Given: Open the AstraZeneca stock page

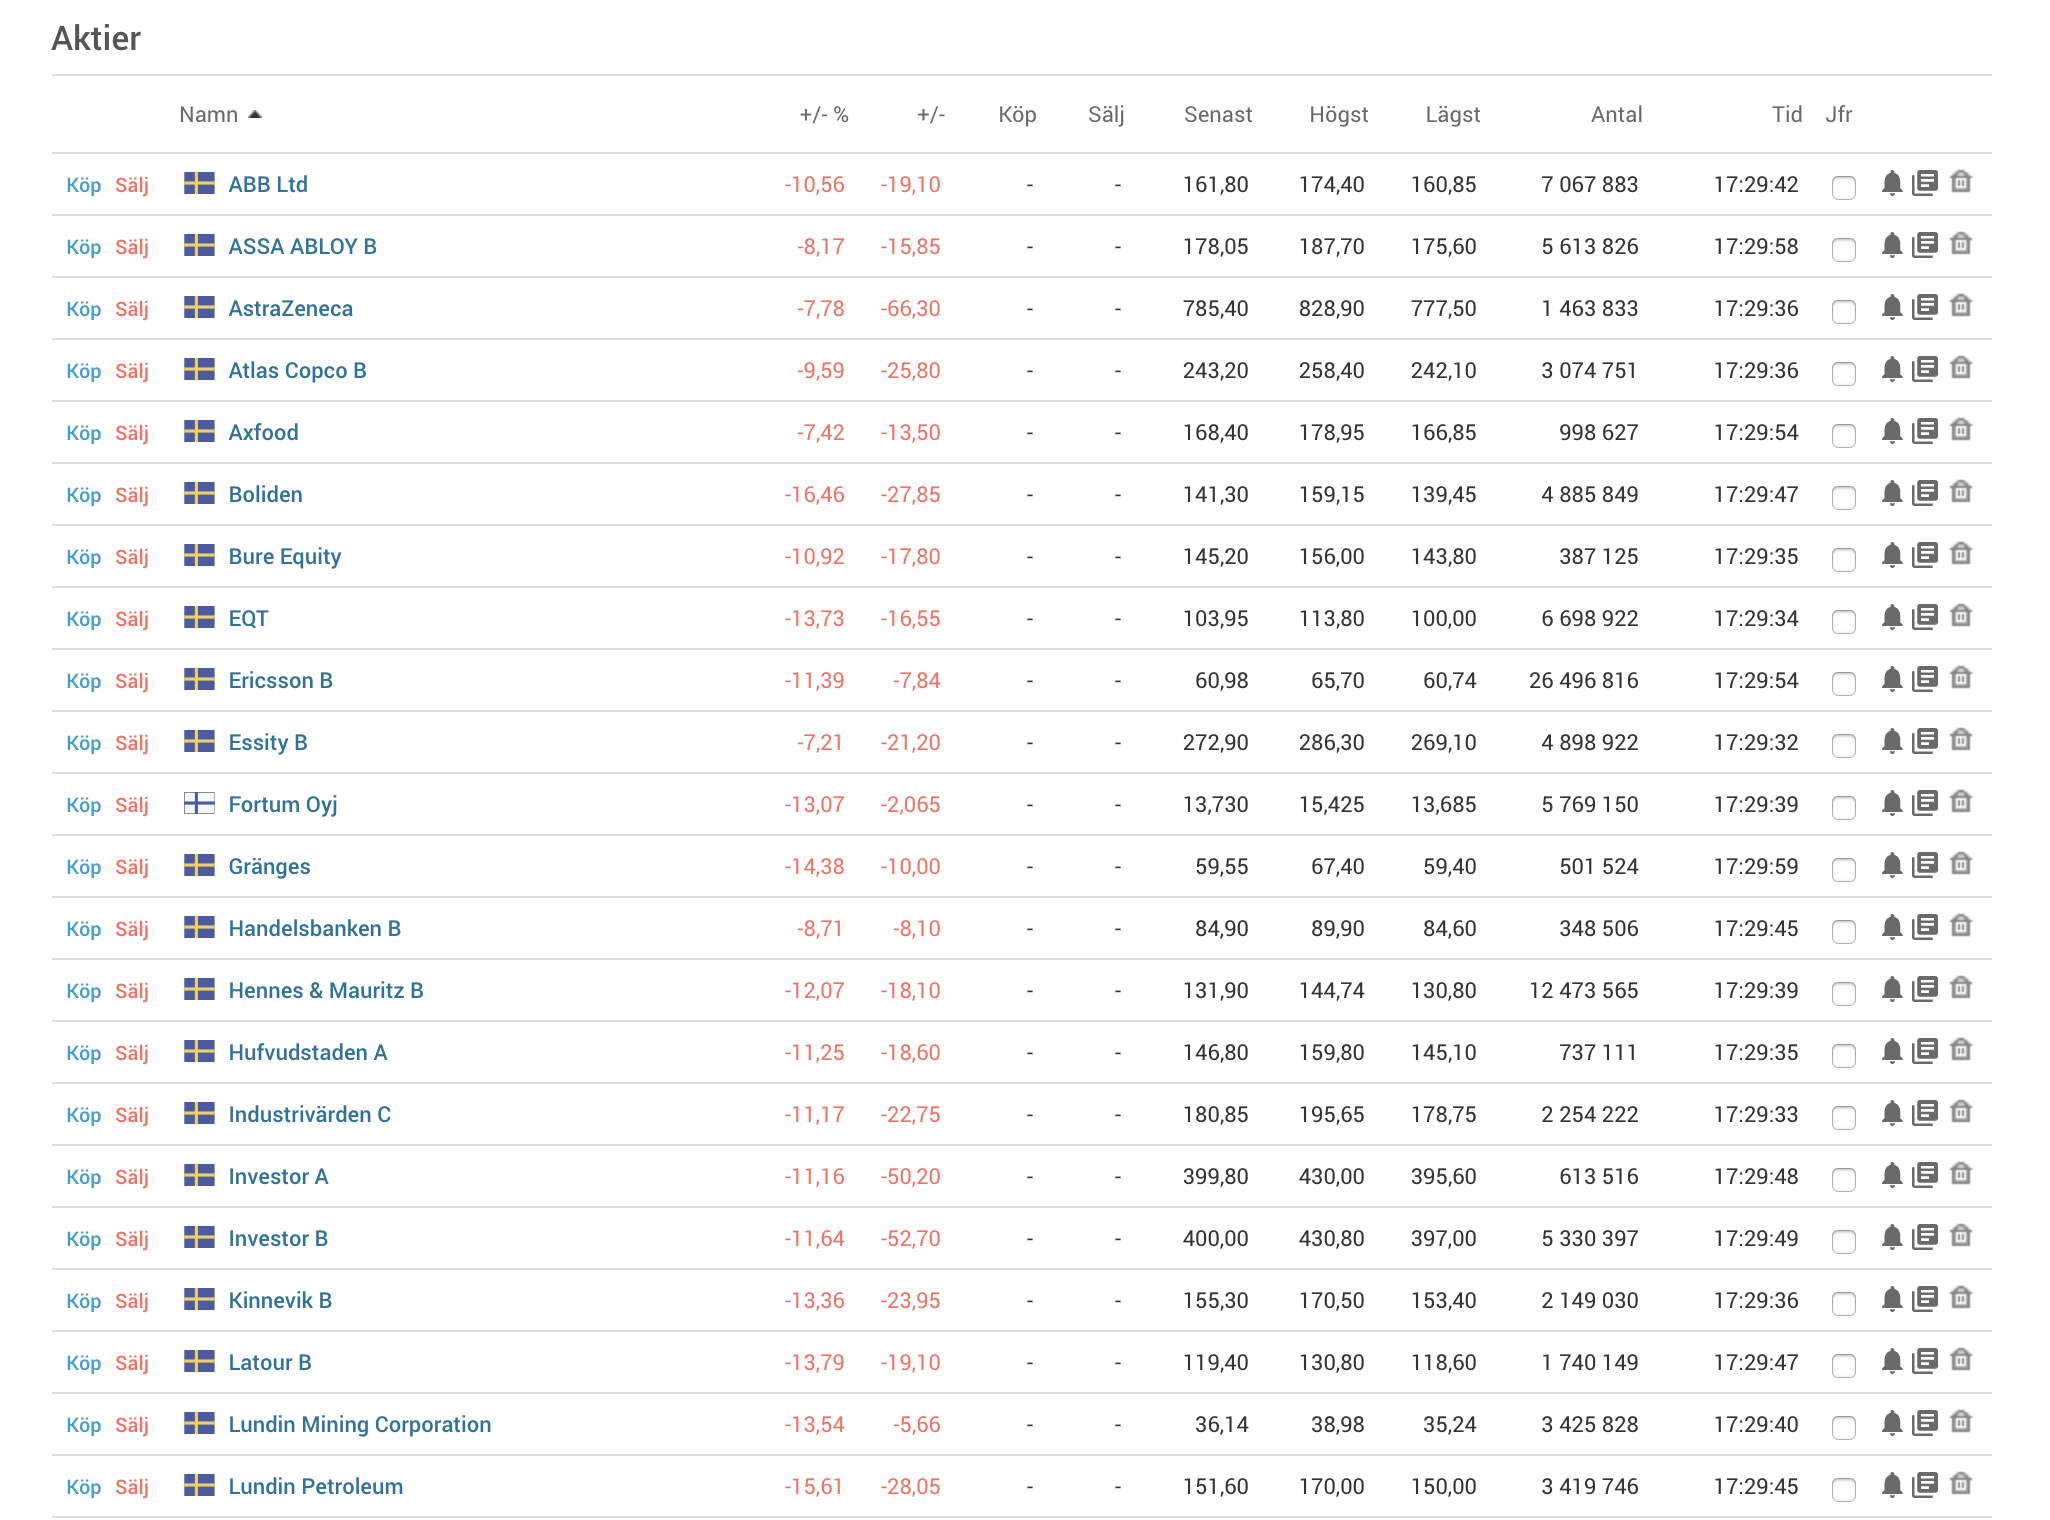Looking at the screenshot, I should click(x=291, y=308).
